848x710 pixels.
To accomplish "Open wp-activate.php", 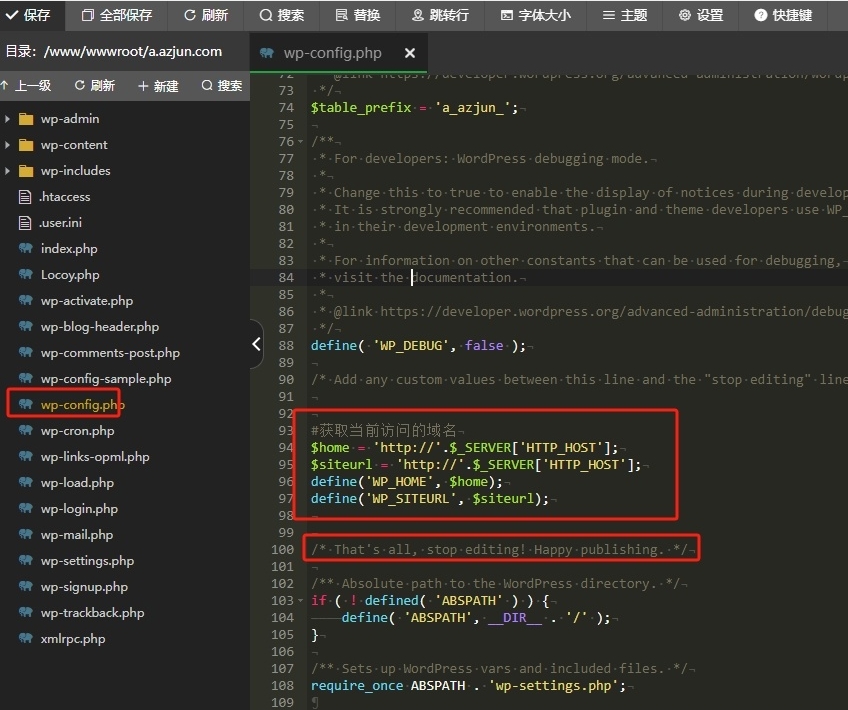I will tap(87, 300).
